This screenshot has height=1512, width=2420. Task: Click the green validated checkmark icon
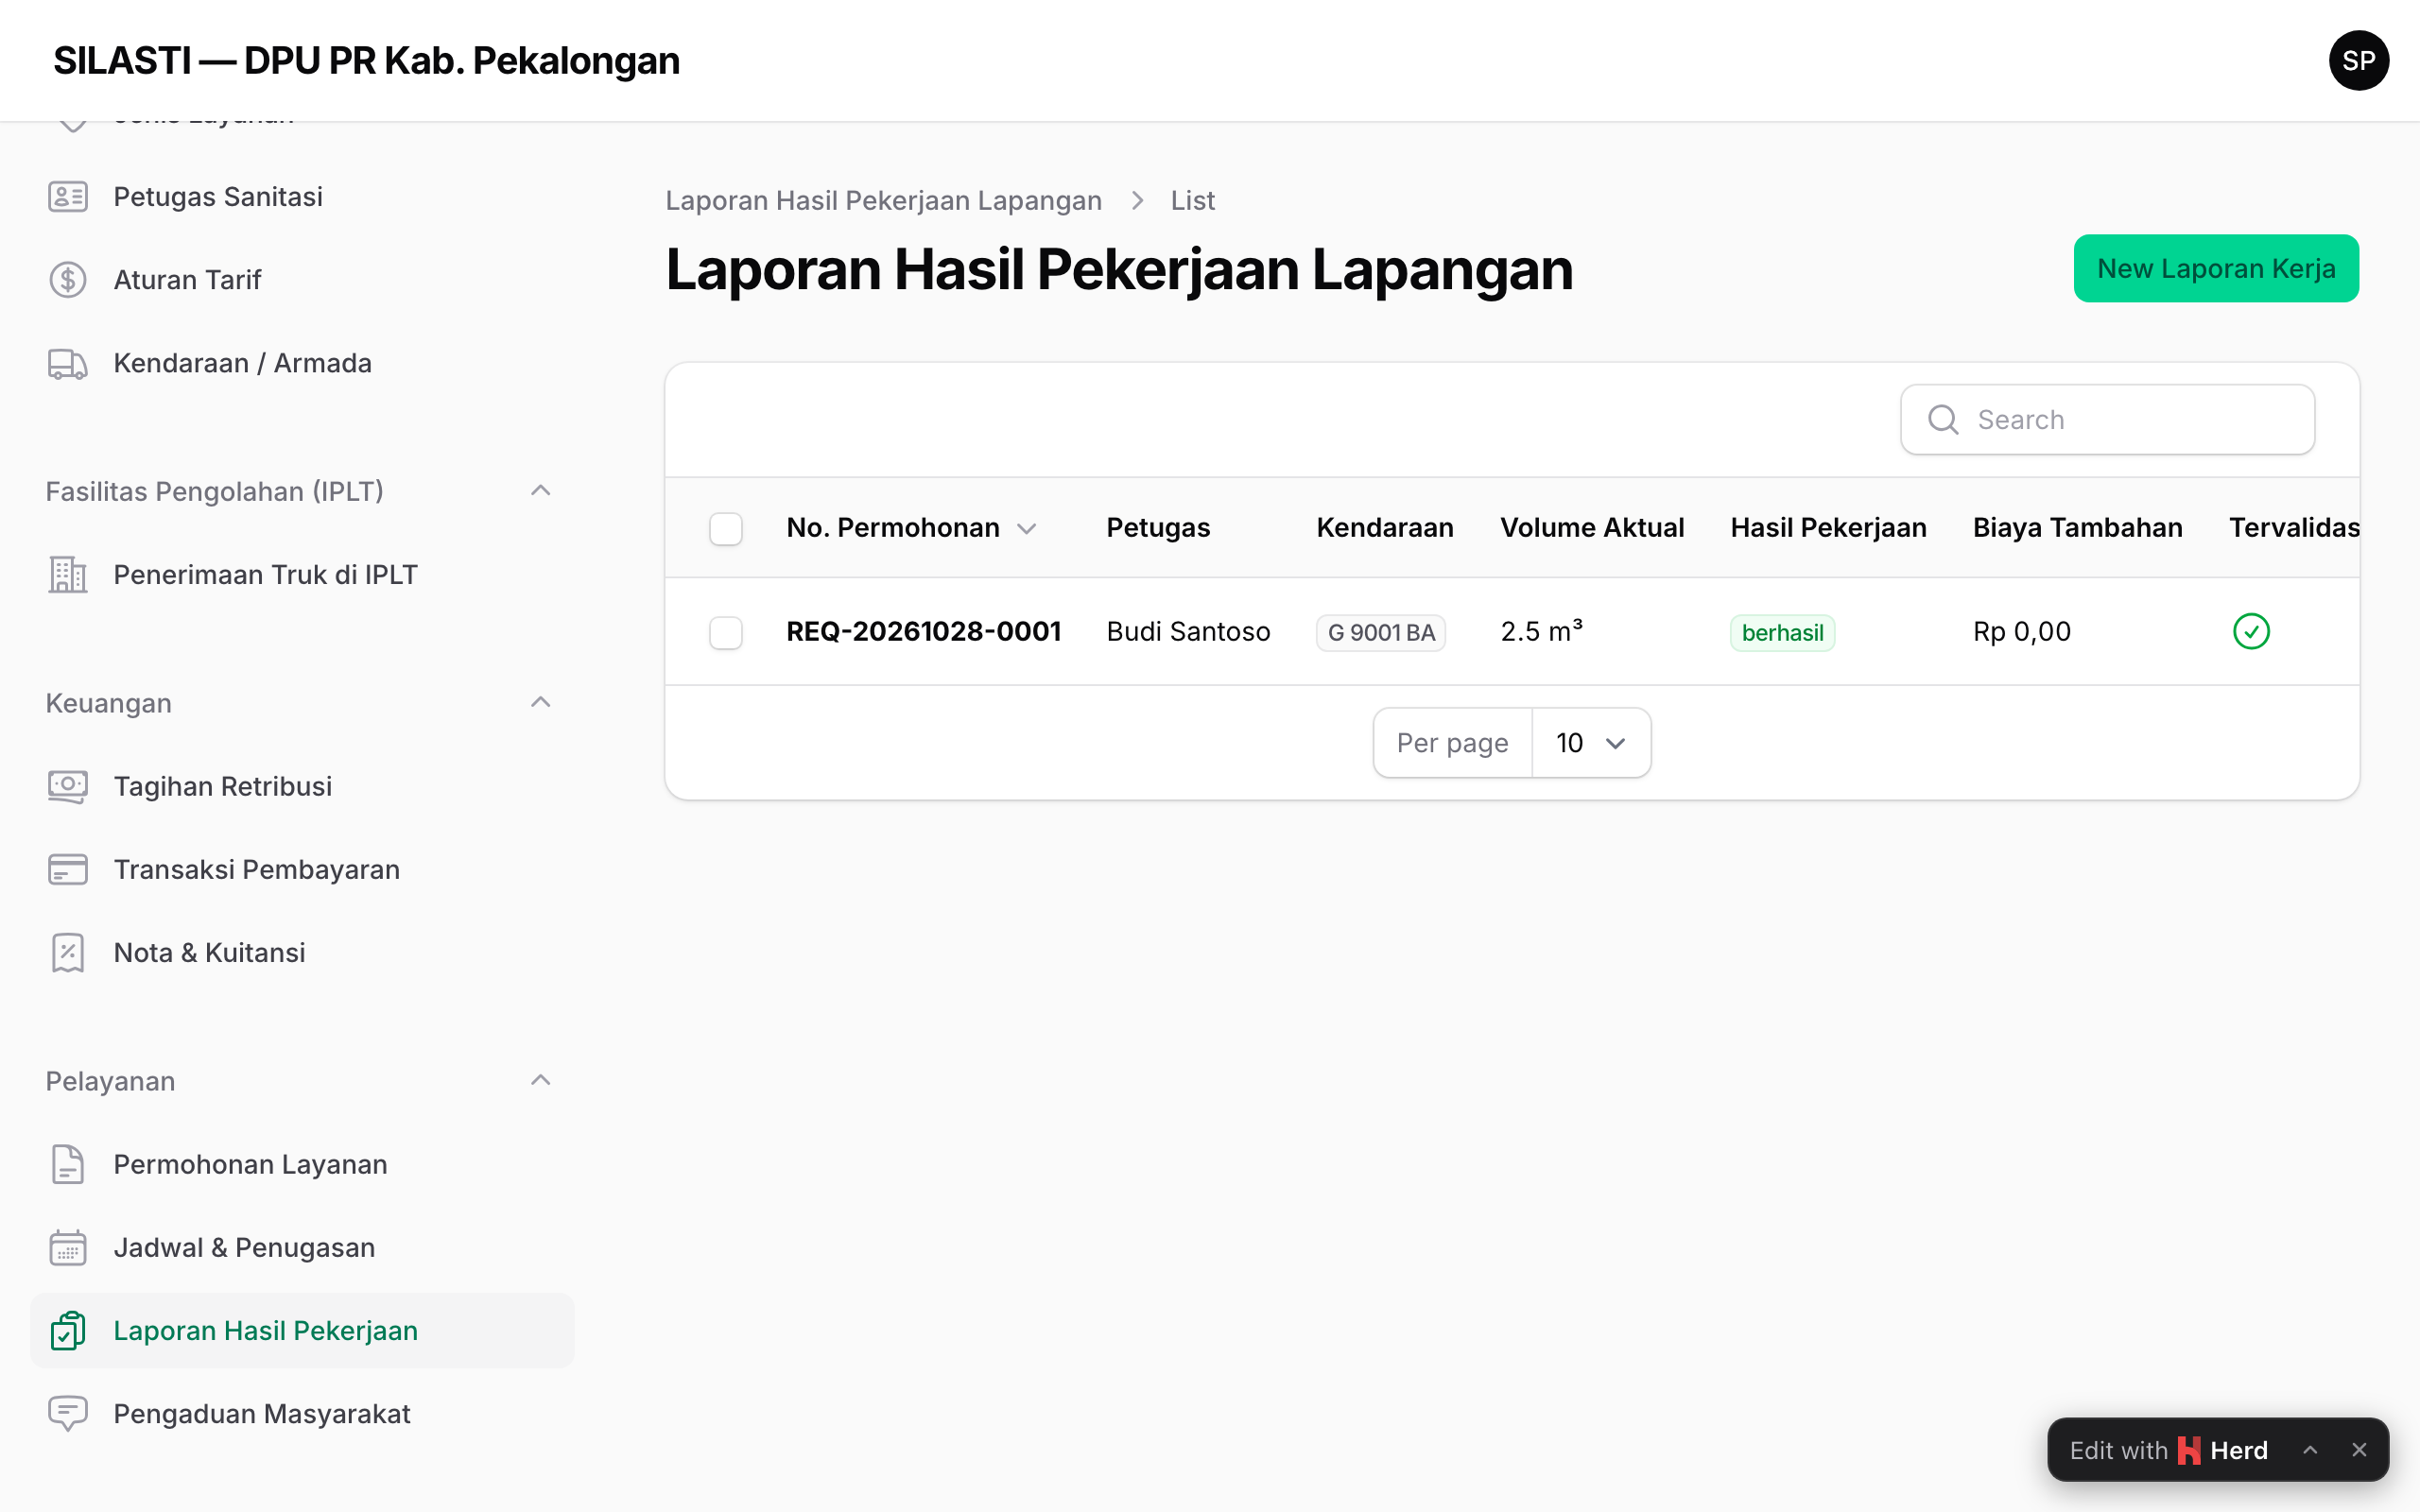point(2251,631)
